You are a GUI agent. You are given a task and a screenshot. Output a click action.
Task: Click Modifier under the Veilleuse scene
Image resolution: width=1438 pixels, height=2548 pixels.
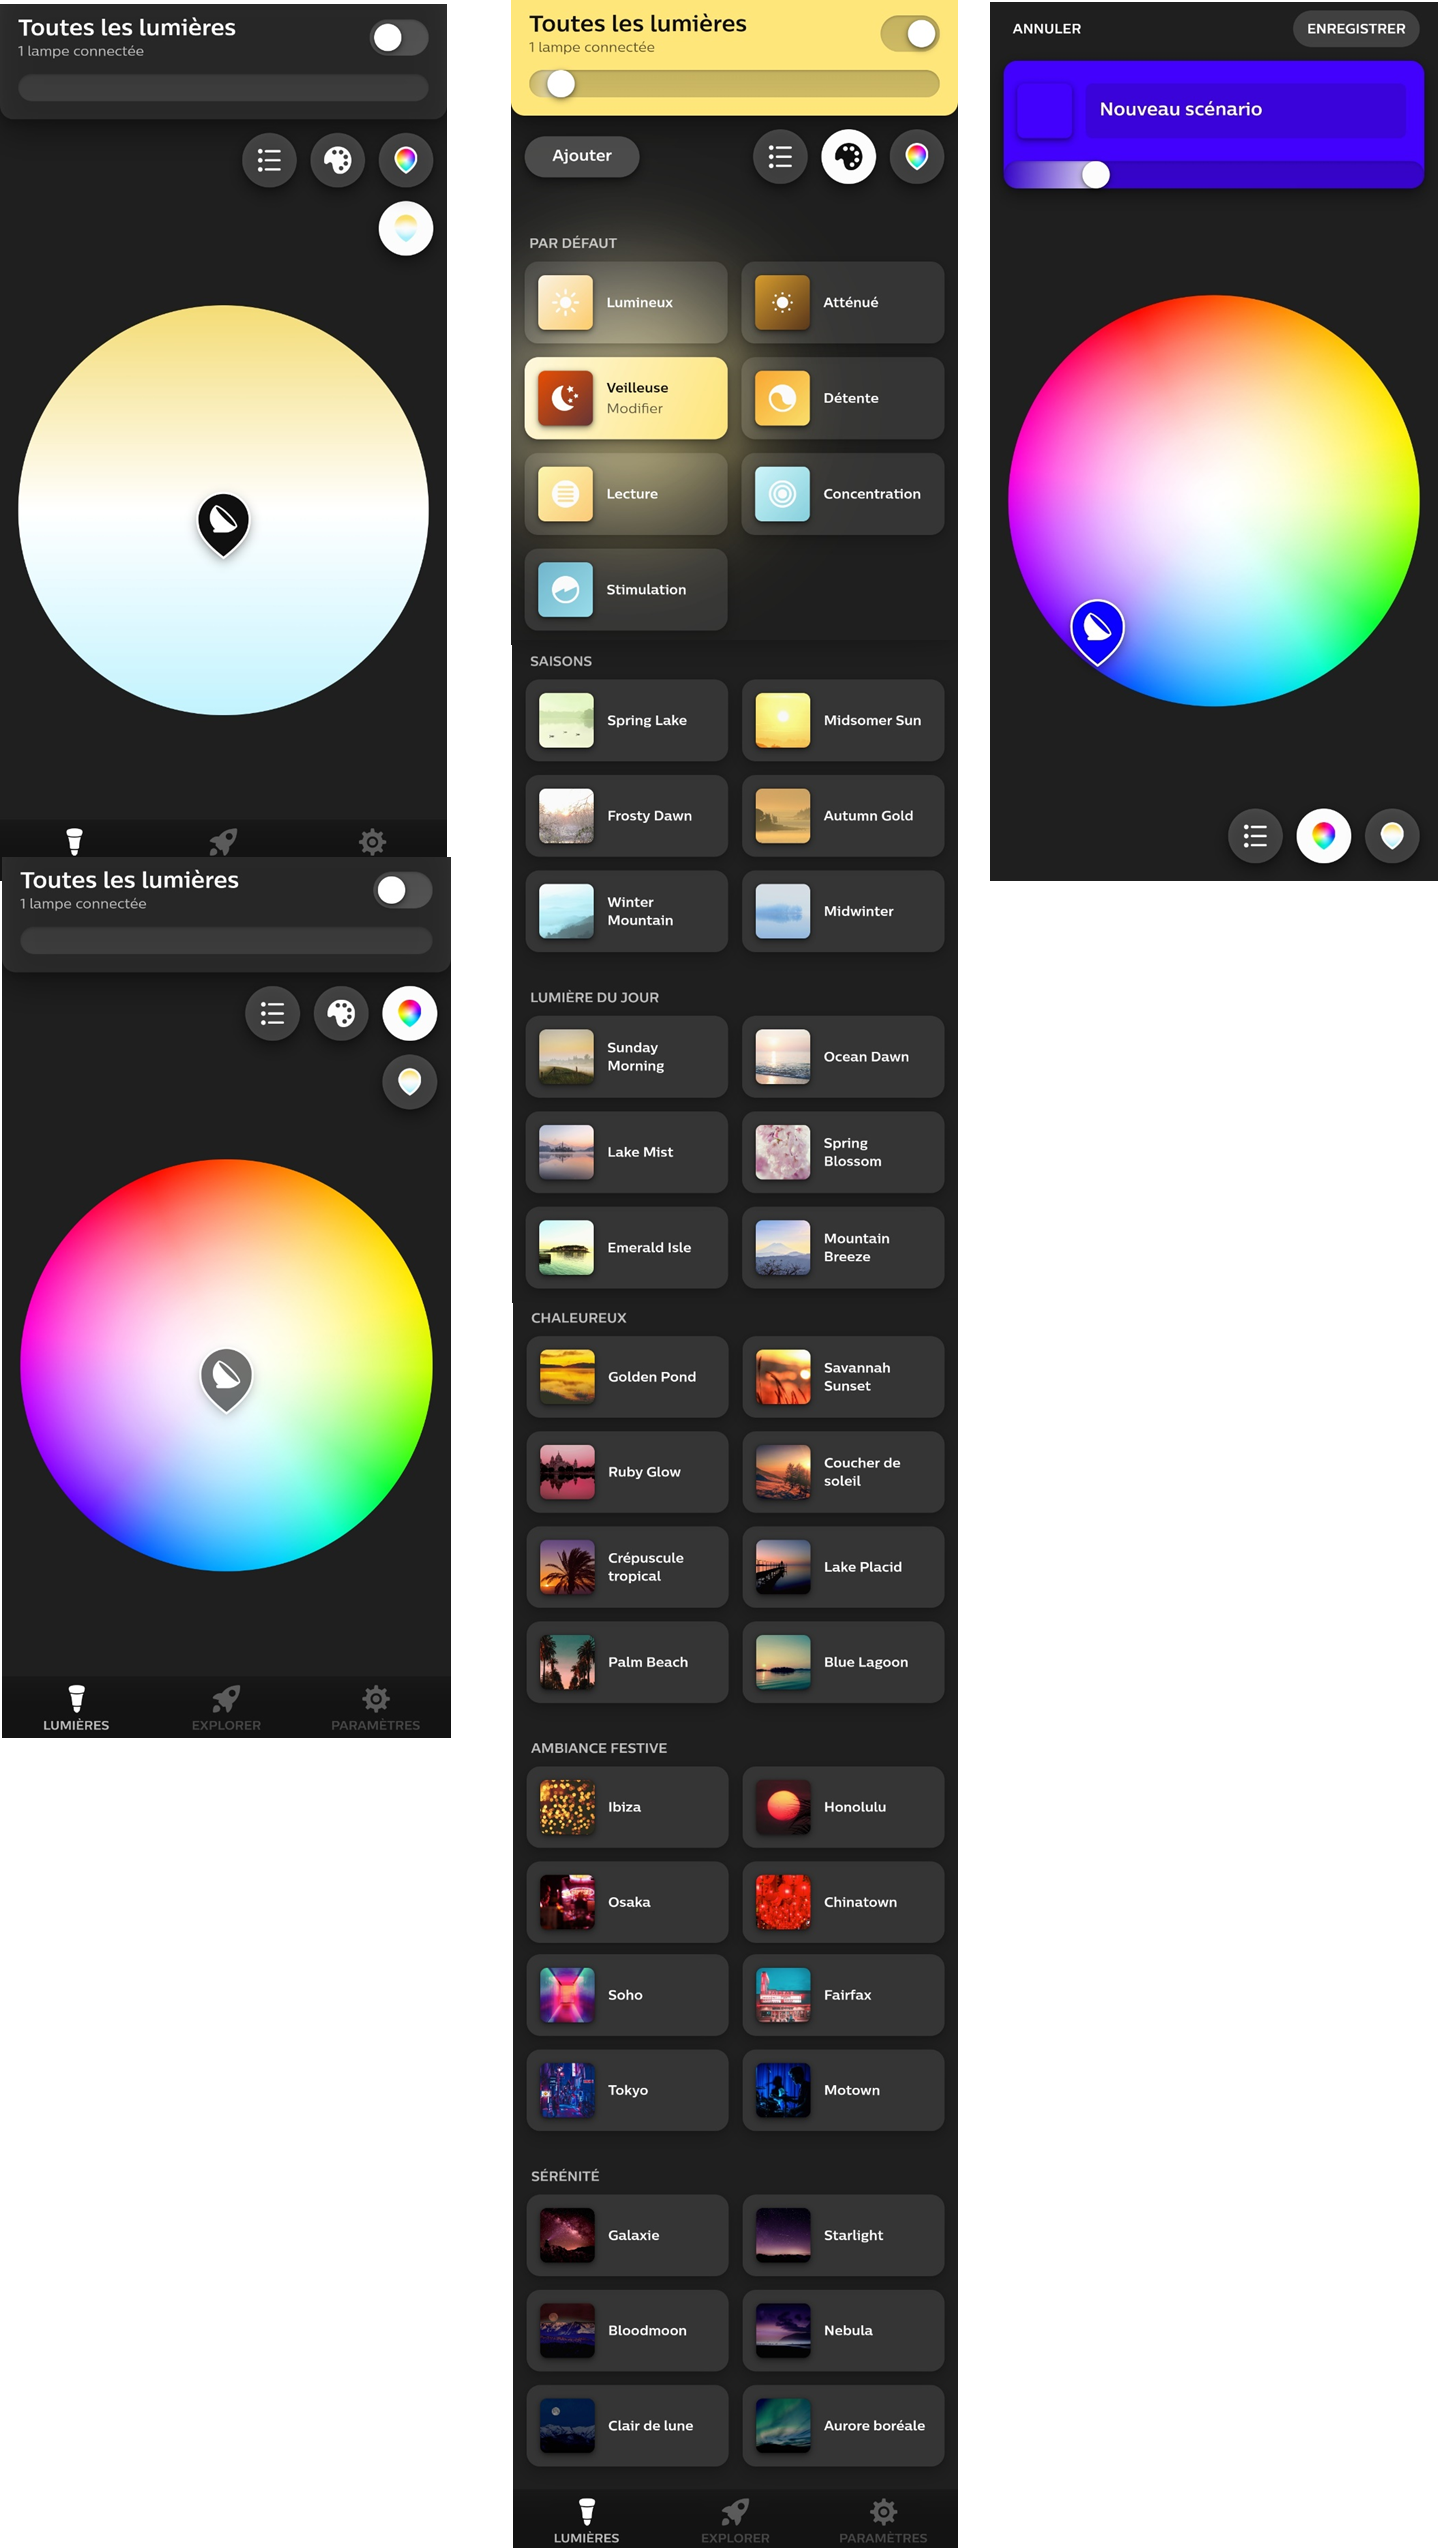[x=635, y=408]
